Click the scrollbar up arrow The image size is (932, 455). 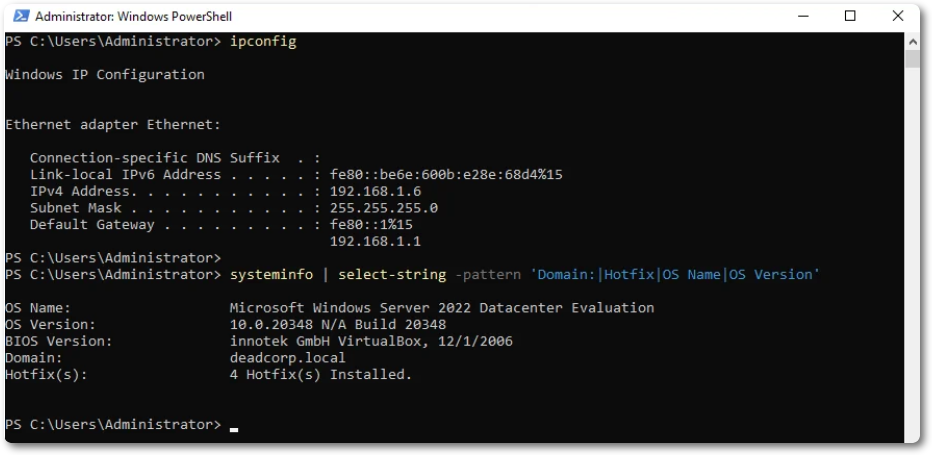coord(912,41)
